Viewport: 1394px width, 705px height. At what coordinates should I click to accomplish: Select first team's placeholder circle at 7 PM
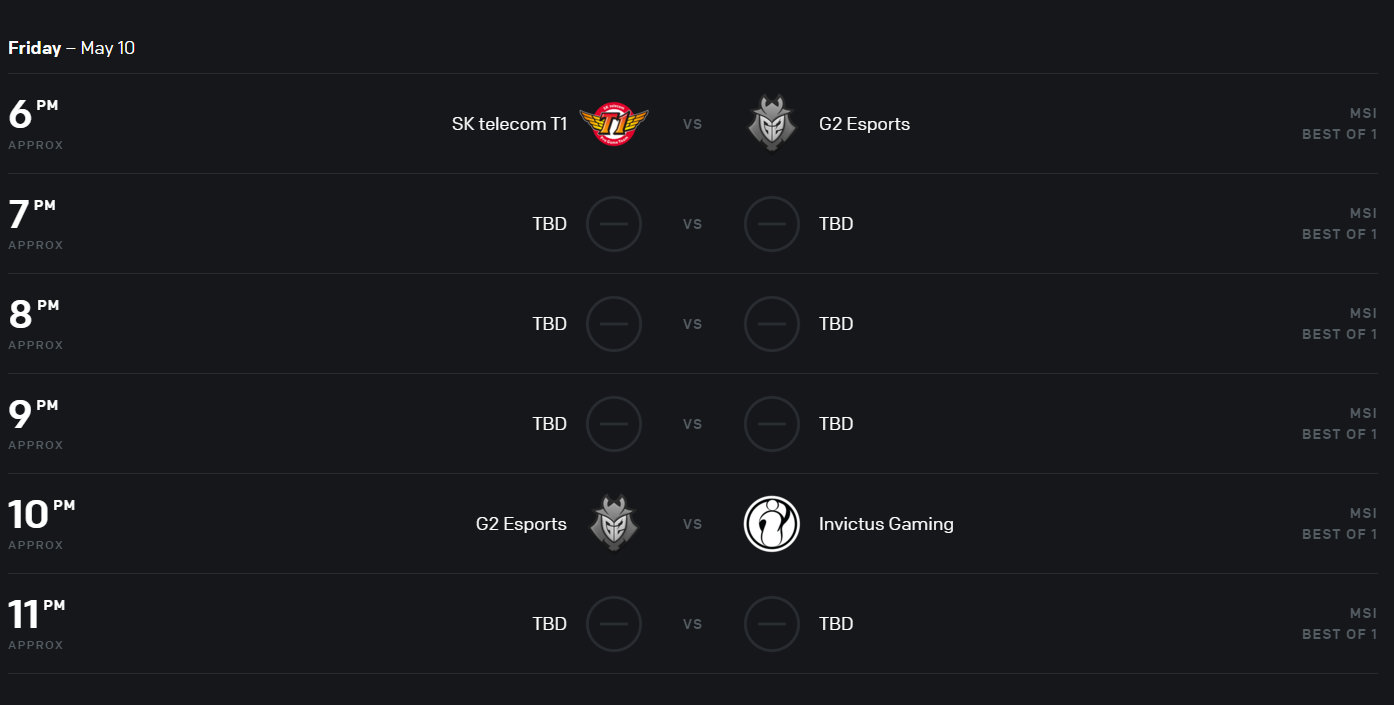[614, 224]
